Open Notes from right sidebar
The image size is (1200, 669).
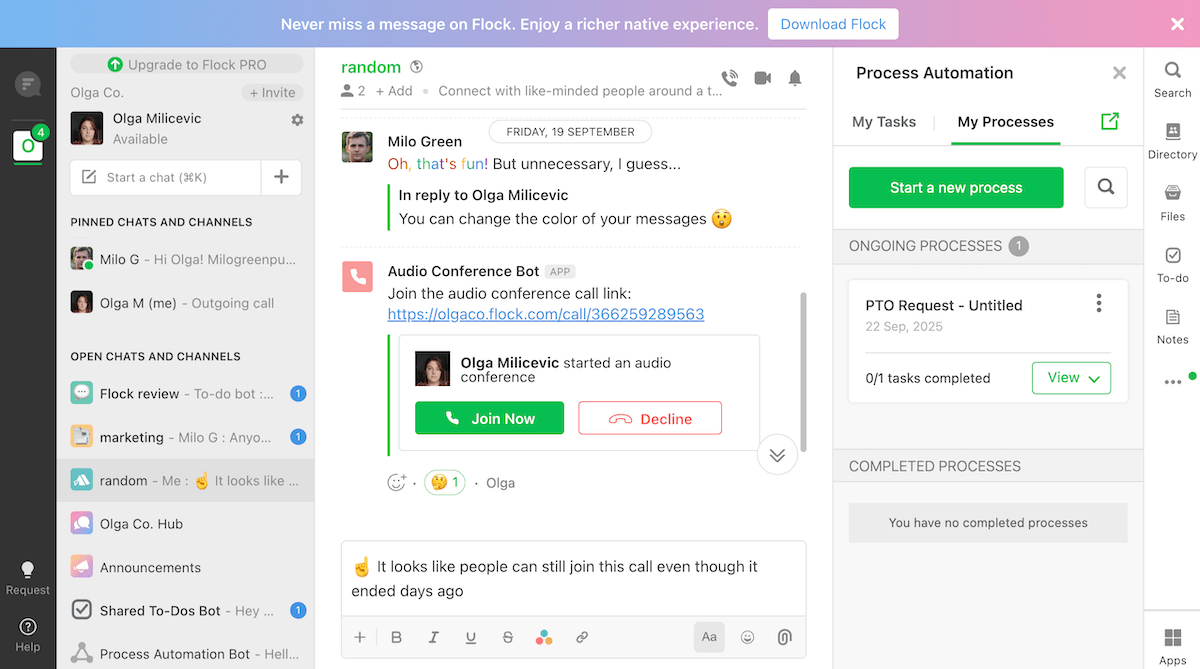pos(1172,325)
